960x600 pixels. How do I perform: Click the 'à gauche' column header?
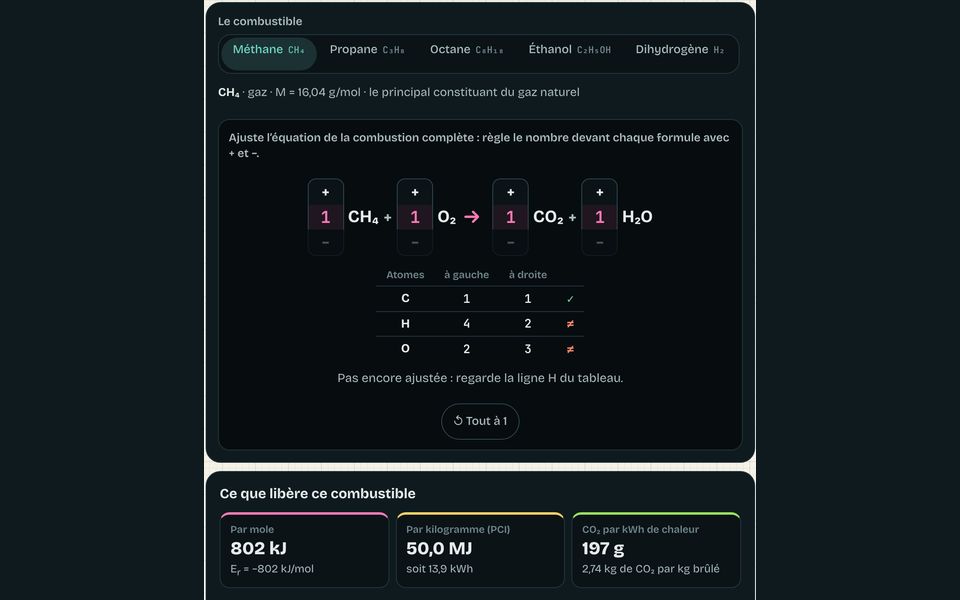[x=467, y=275]
